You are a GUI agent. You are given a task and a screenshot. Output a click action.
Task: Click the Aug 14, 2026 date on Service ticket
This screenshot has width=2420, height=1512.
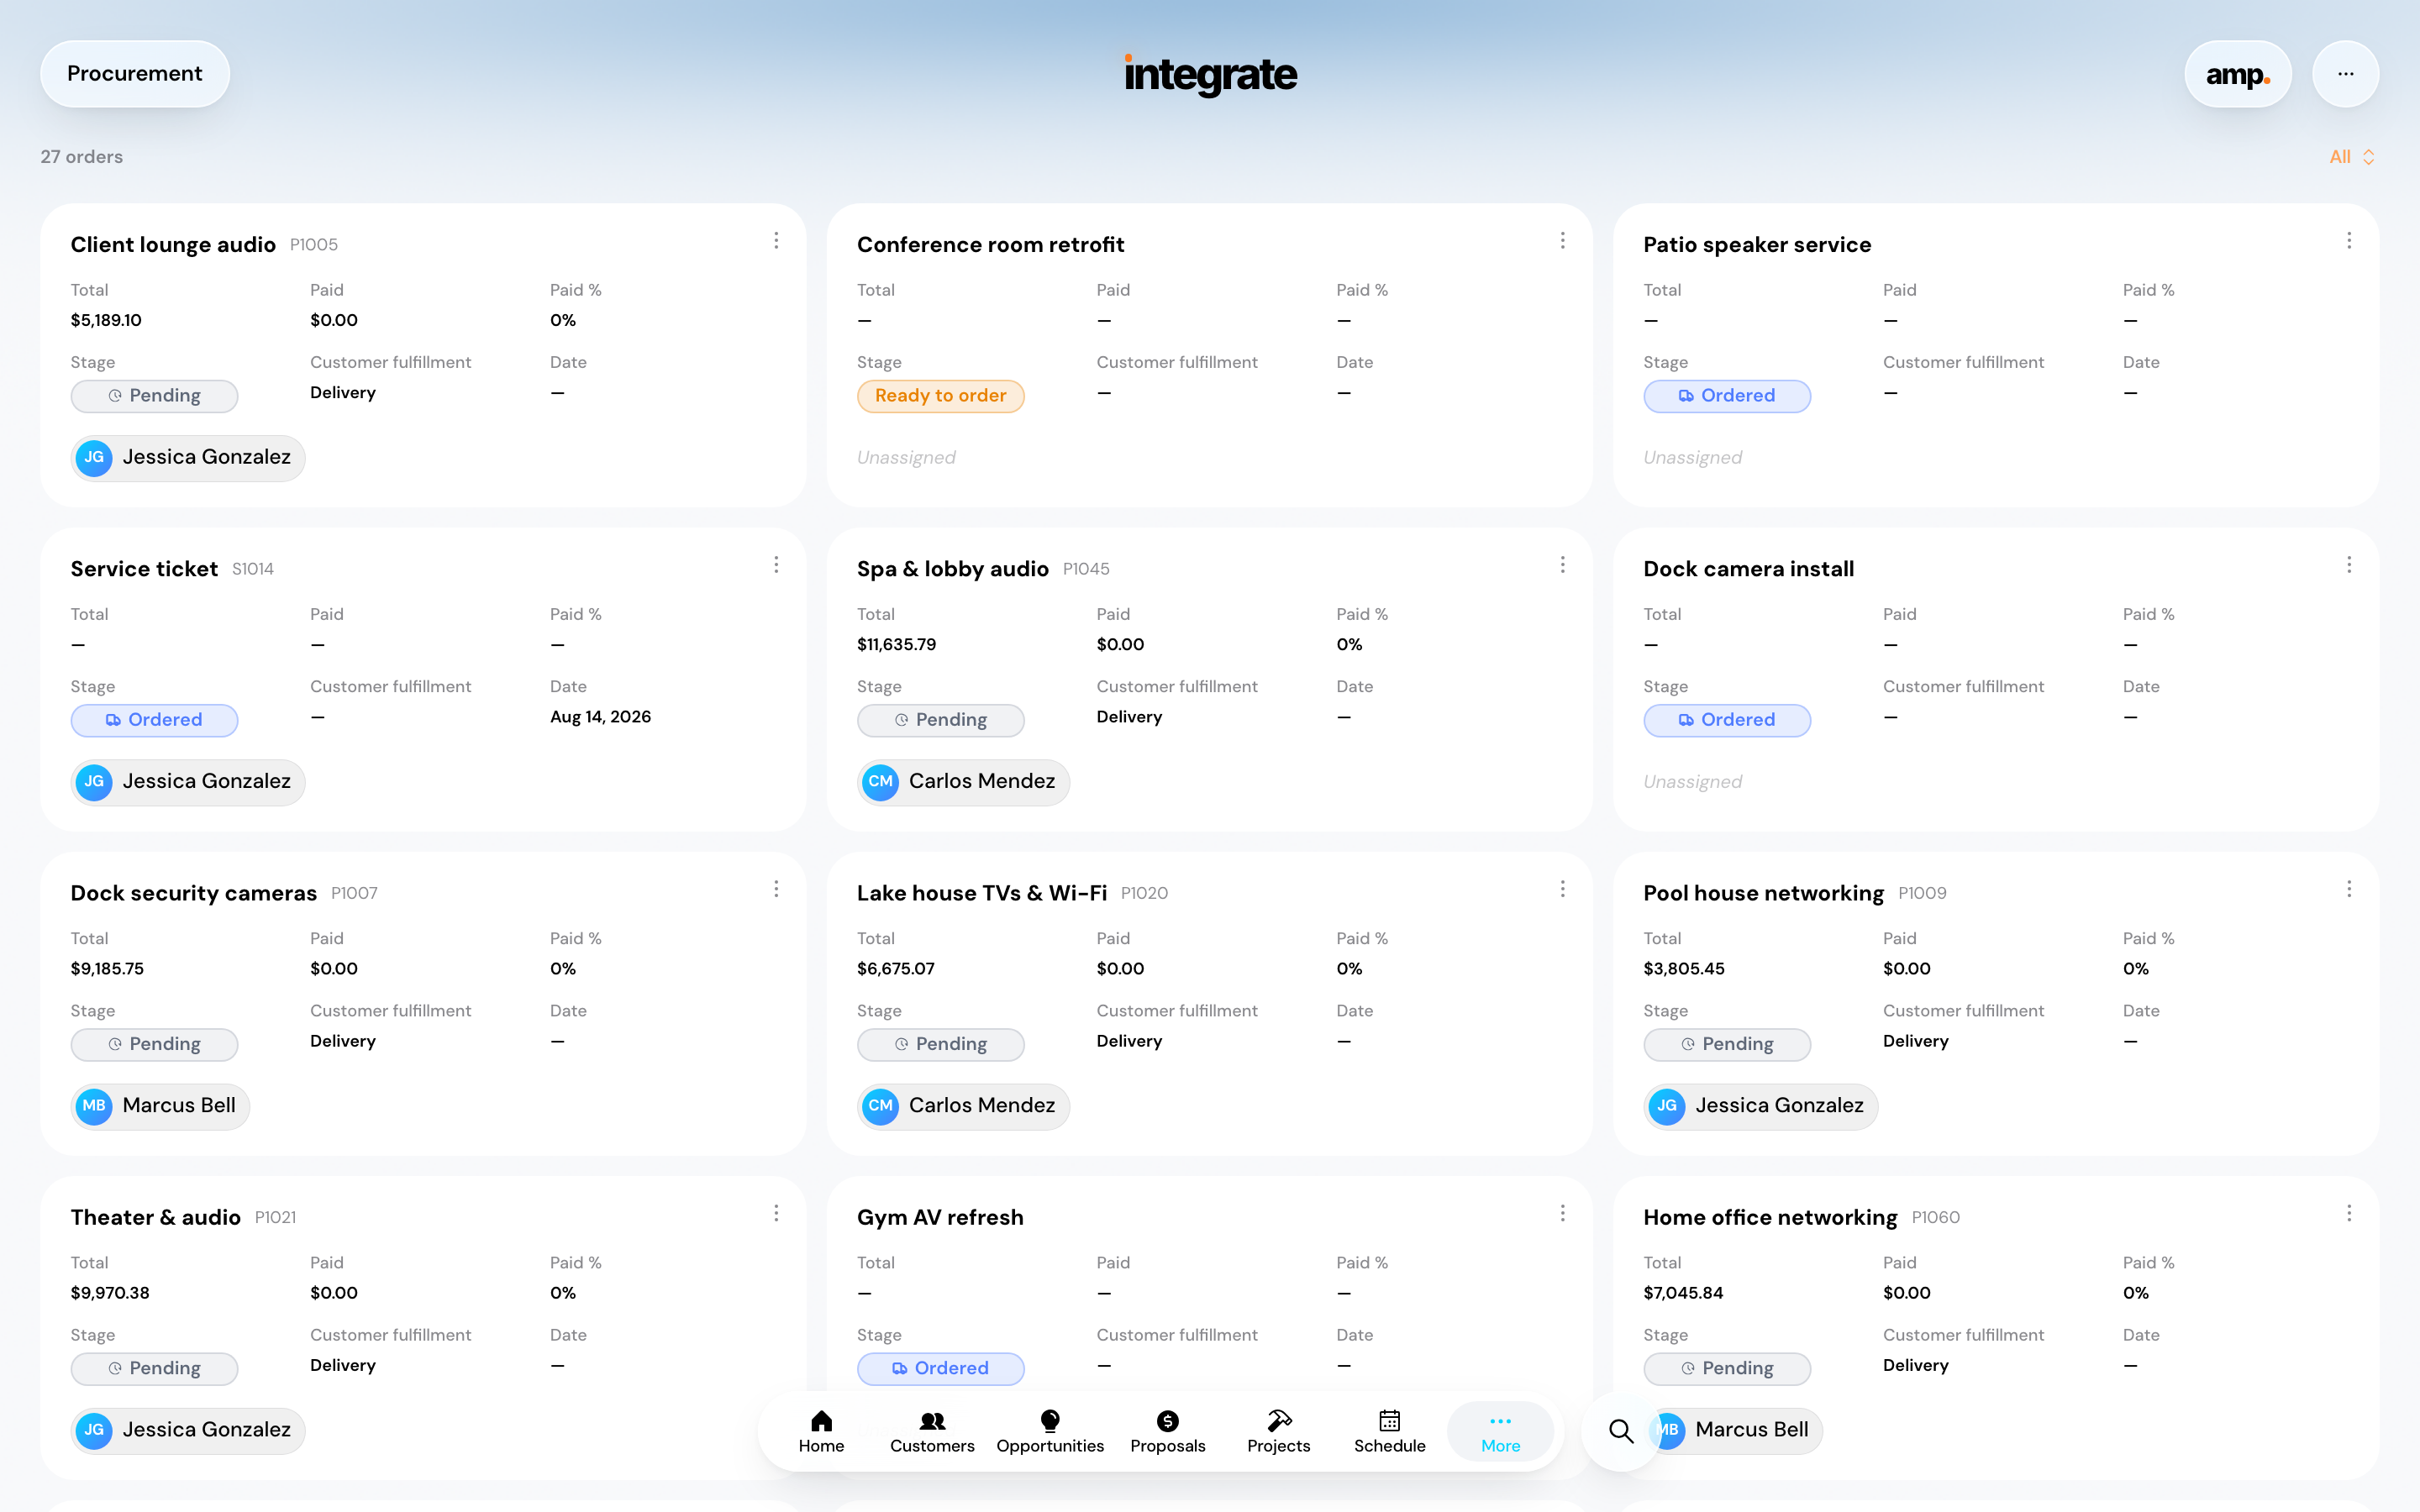tap(600, 717)
